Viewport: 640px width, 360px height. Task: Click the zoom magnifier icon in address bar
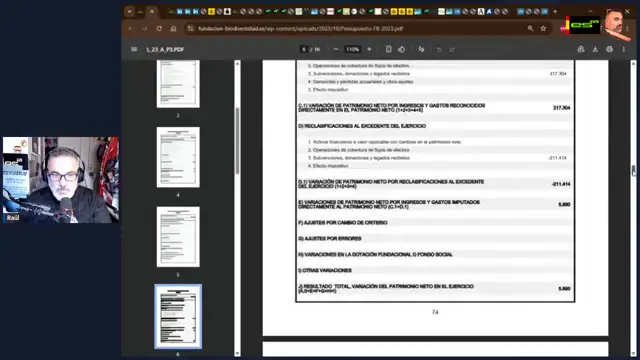click(530, 29)
